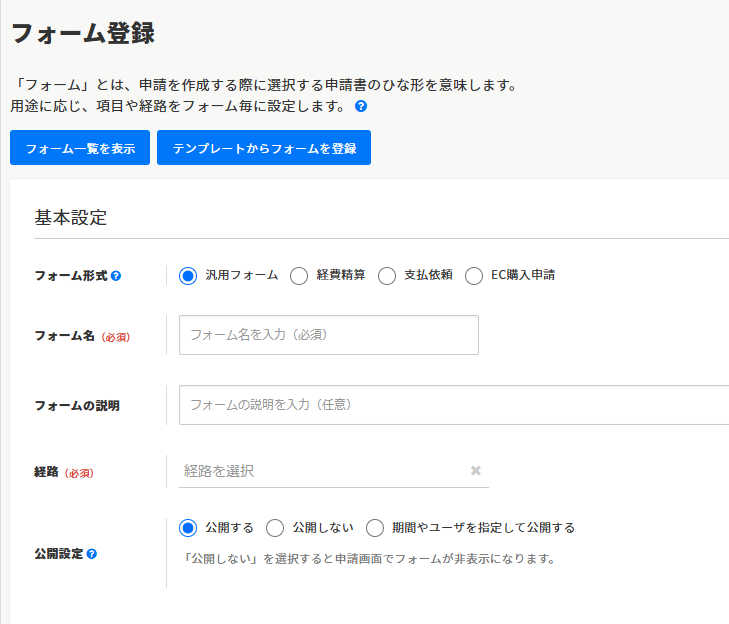Focus the フォーム名を入力 text field
Viewport: 729px width, 624px height.
point(328,335)
